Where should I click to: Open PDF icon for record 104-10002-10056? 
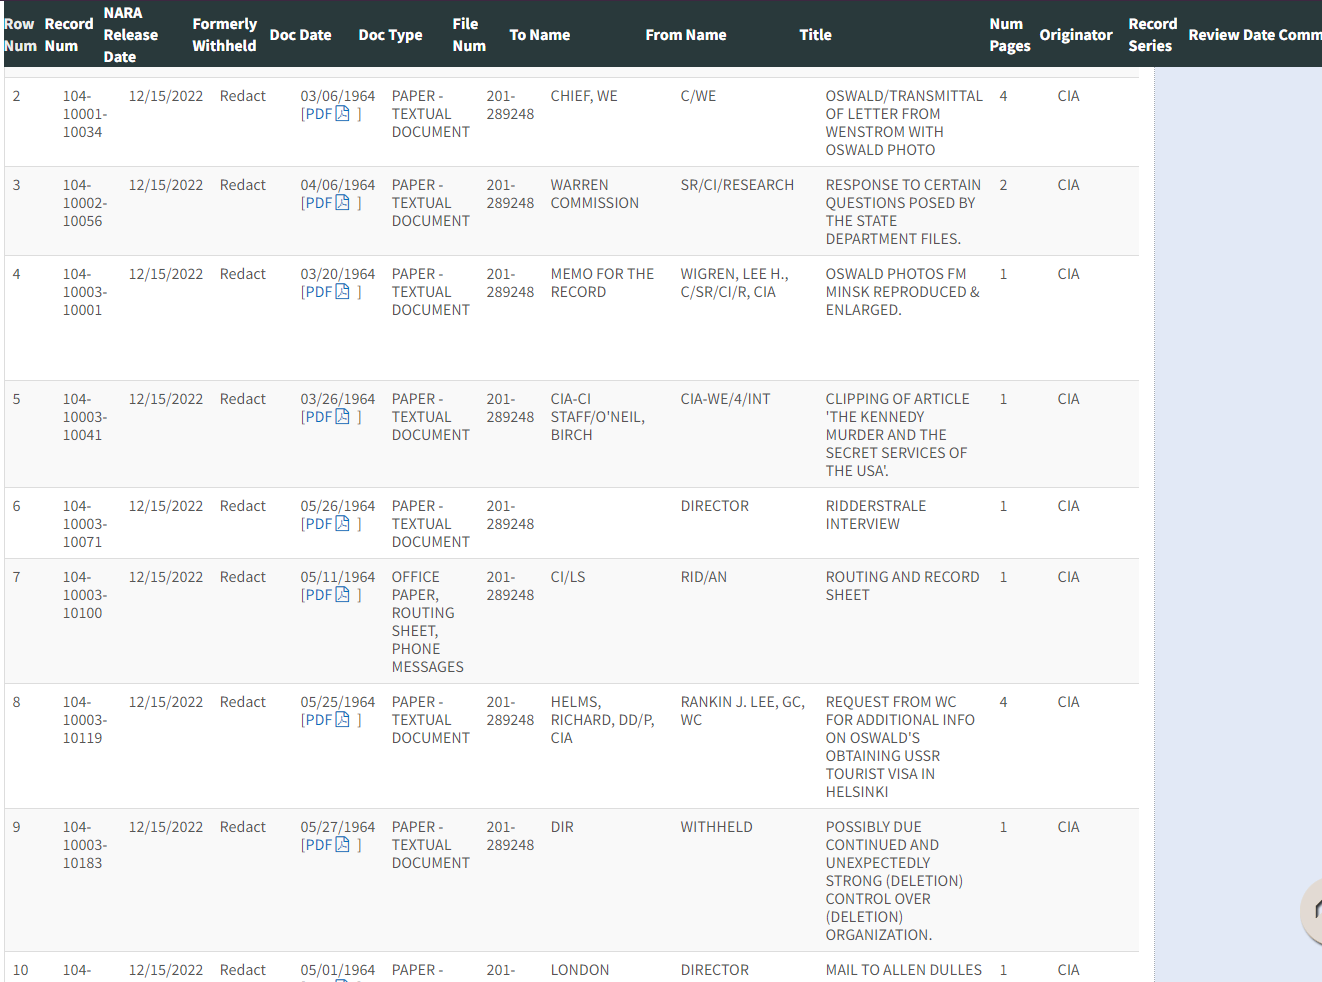click(x=342, y=203)
